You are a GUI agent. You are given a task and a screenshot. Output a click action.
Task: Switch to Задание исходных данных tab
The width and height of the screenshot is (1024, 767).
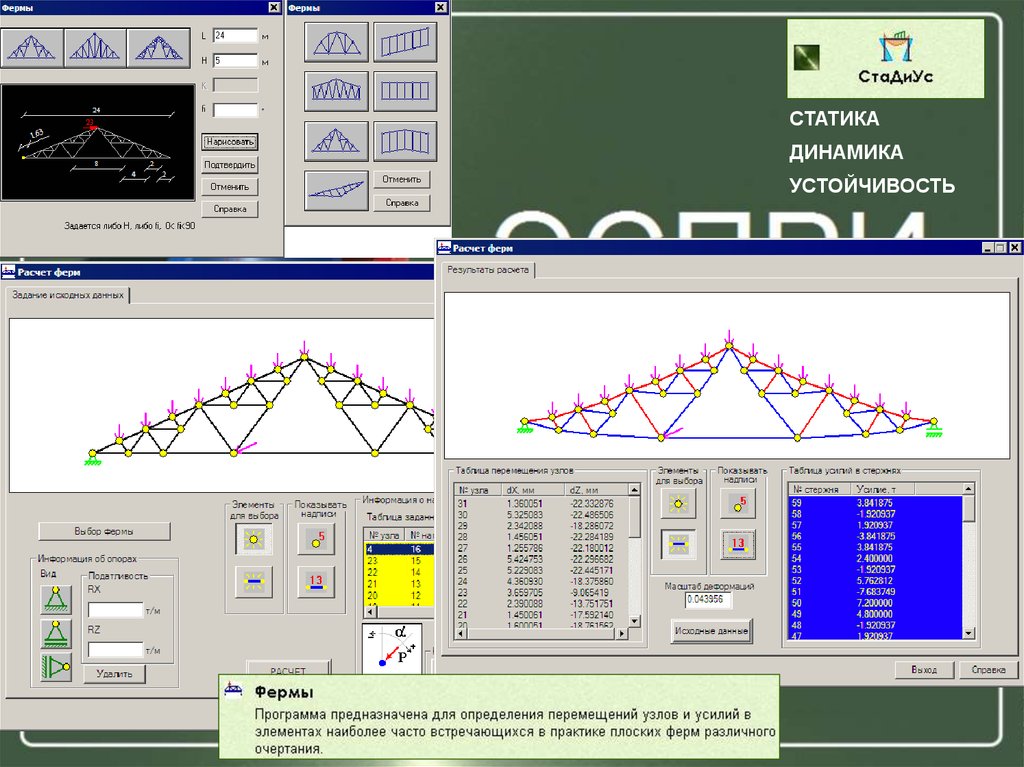tap(69, 295)
